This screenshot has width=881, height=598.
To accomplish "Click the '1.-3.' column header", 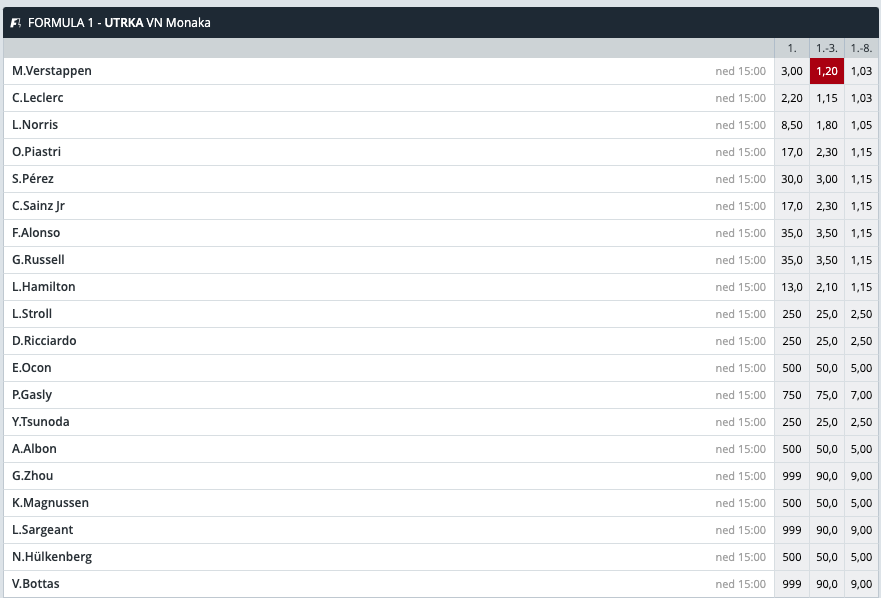I will (x=826, y=48).
